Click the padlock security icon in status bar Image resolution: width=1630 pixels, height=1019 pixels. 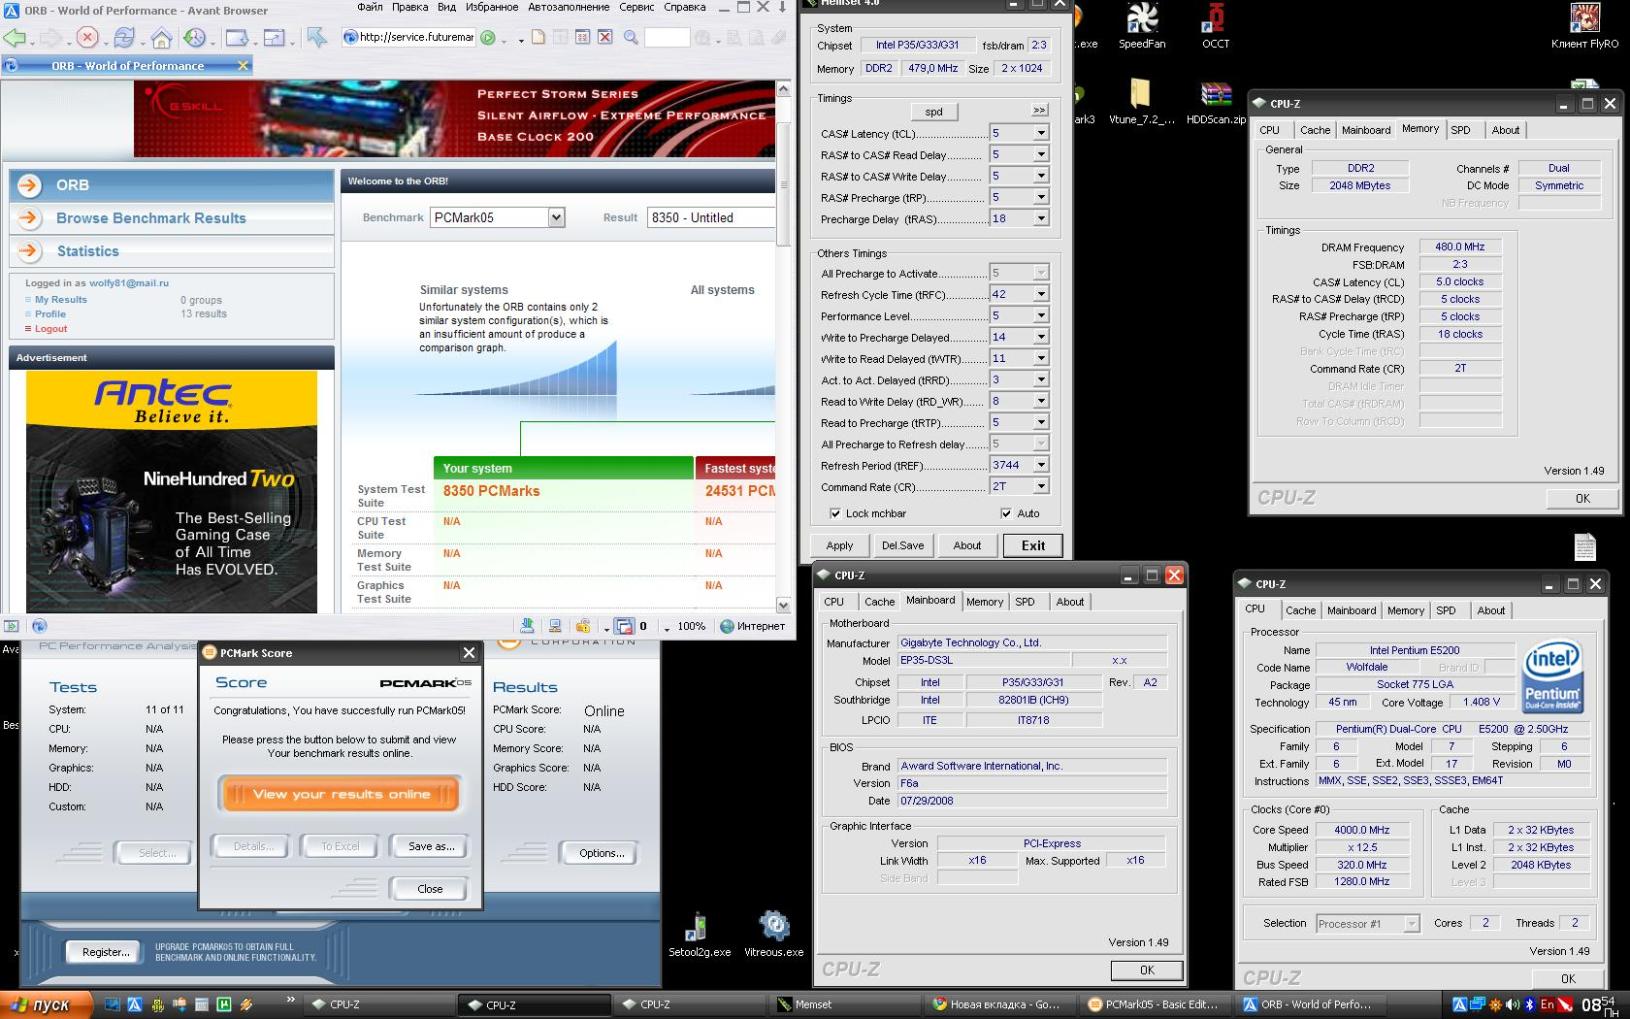582,626
